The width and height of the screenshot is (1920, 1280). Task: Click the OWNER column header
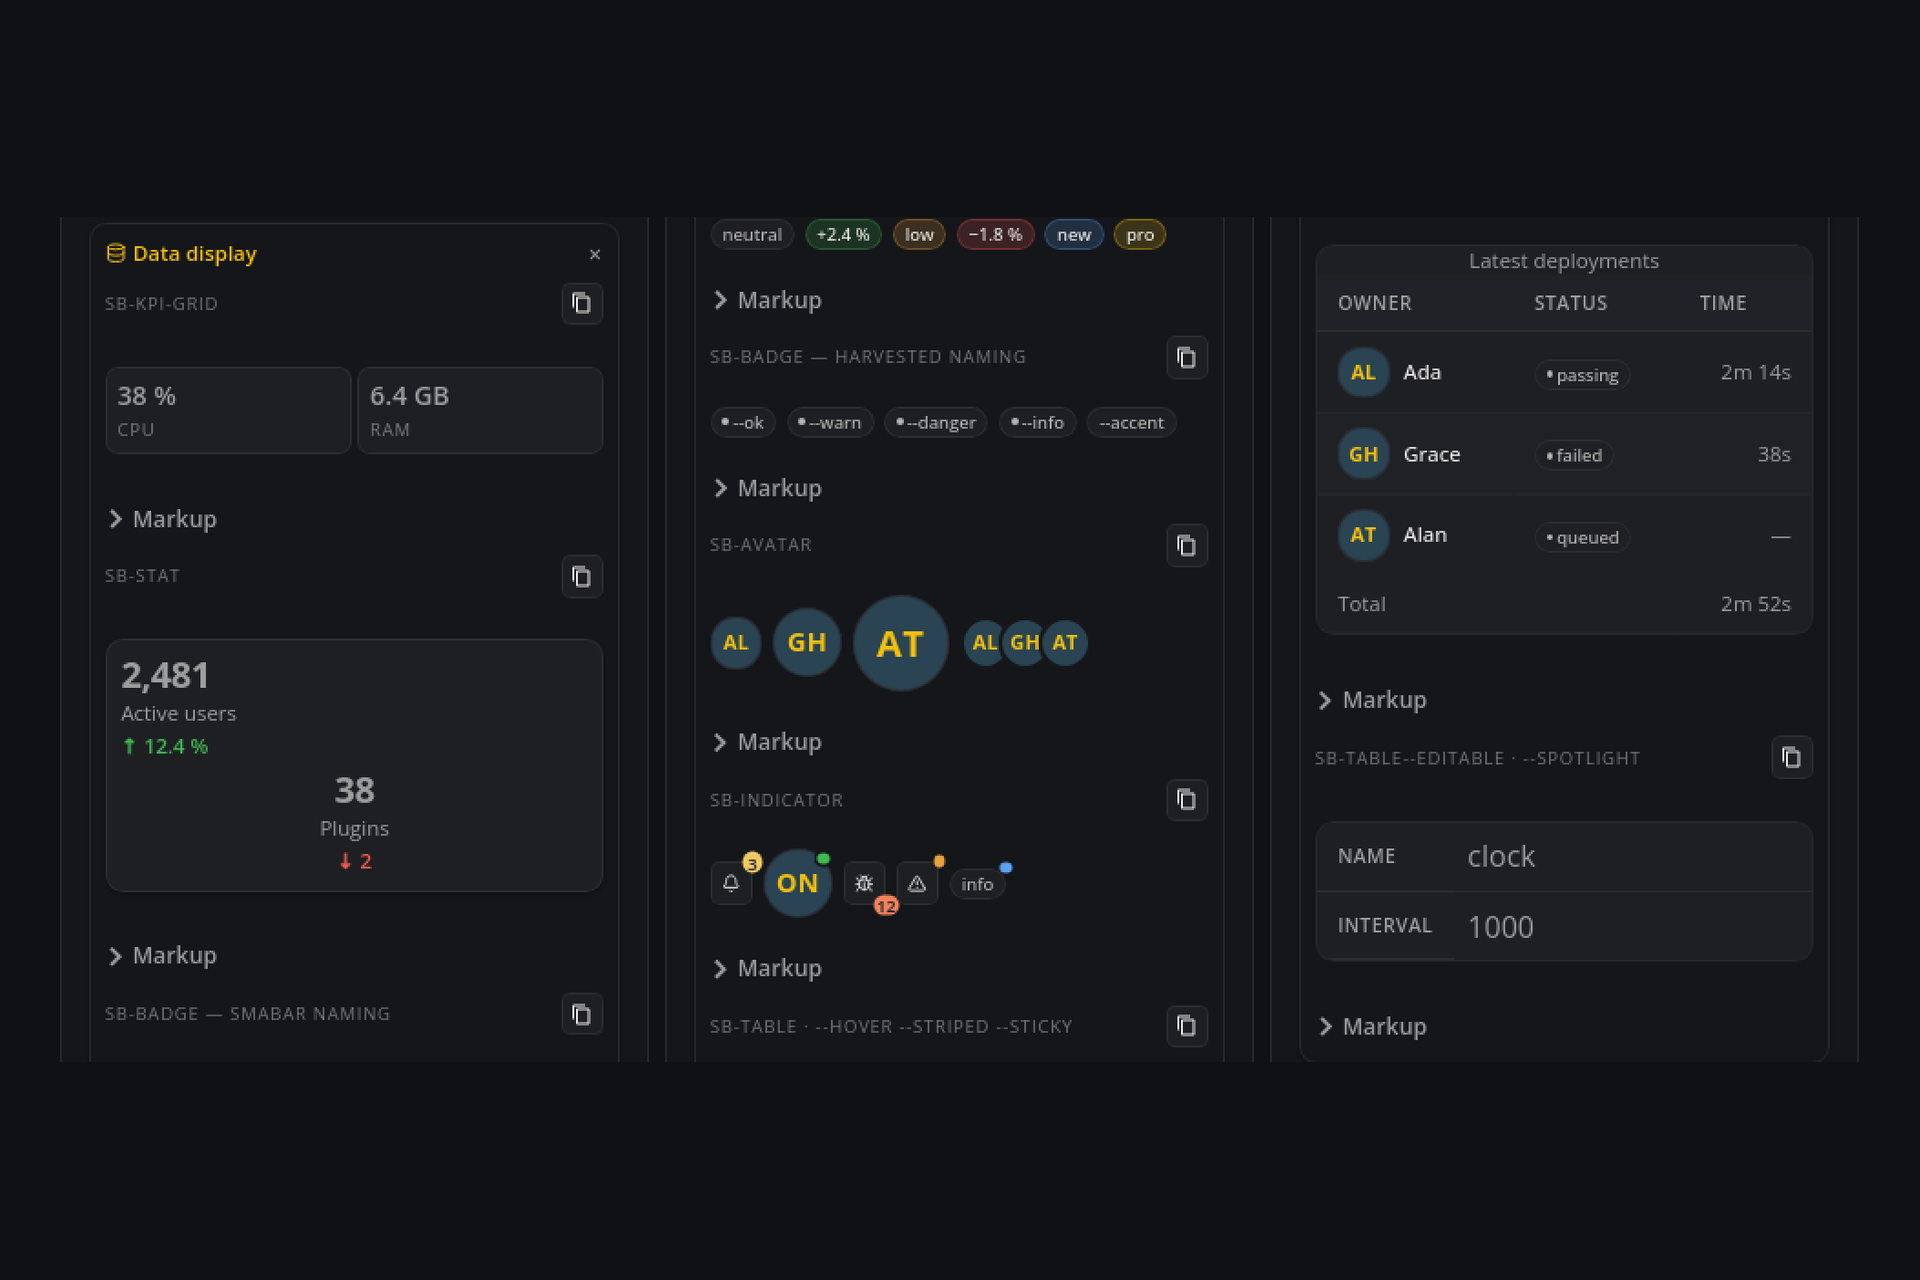(1375, 303)
